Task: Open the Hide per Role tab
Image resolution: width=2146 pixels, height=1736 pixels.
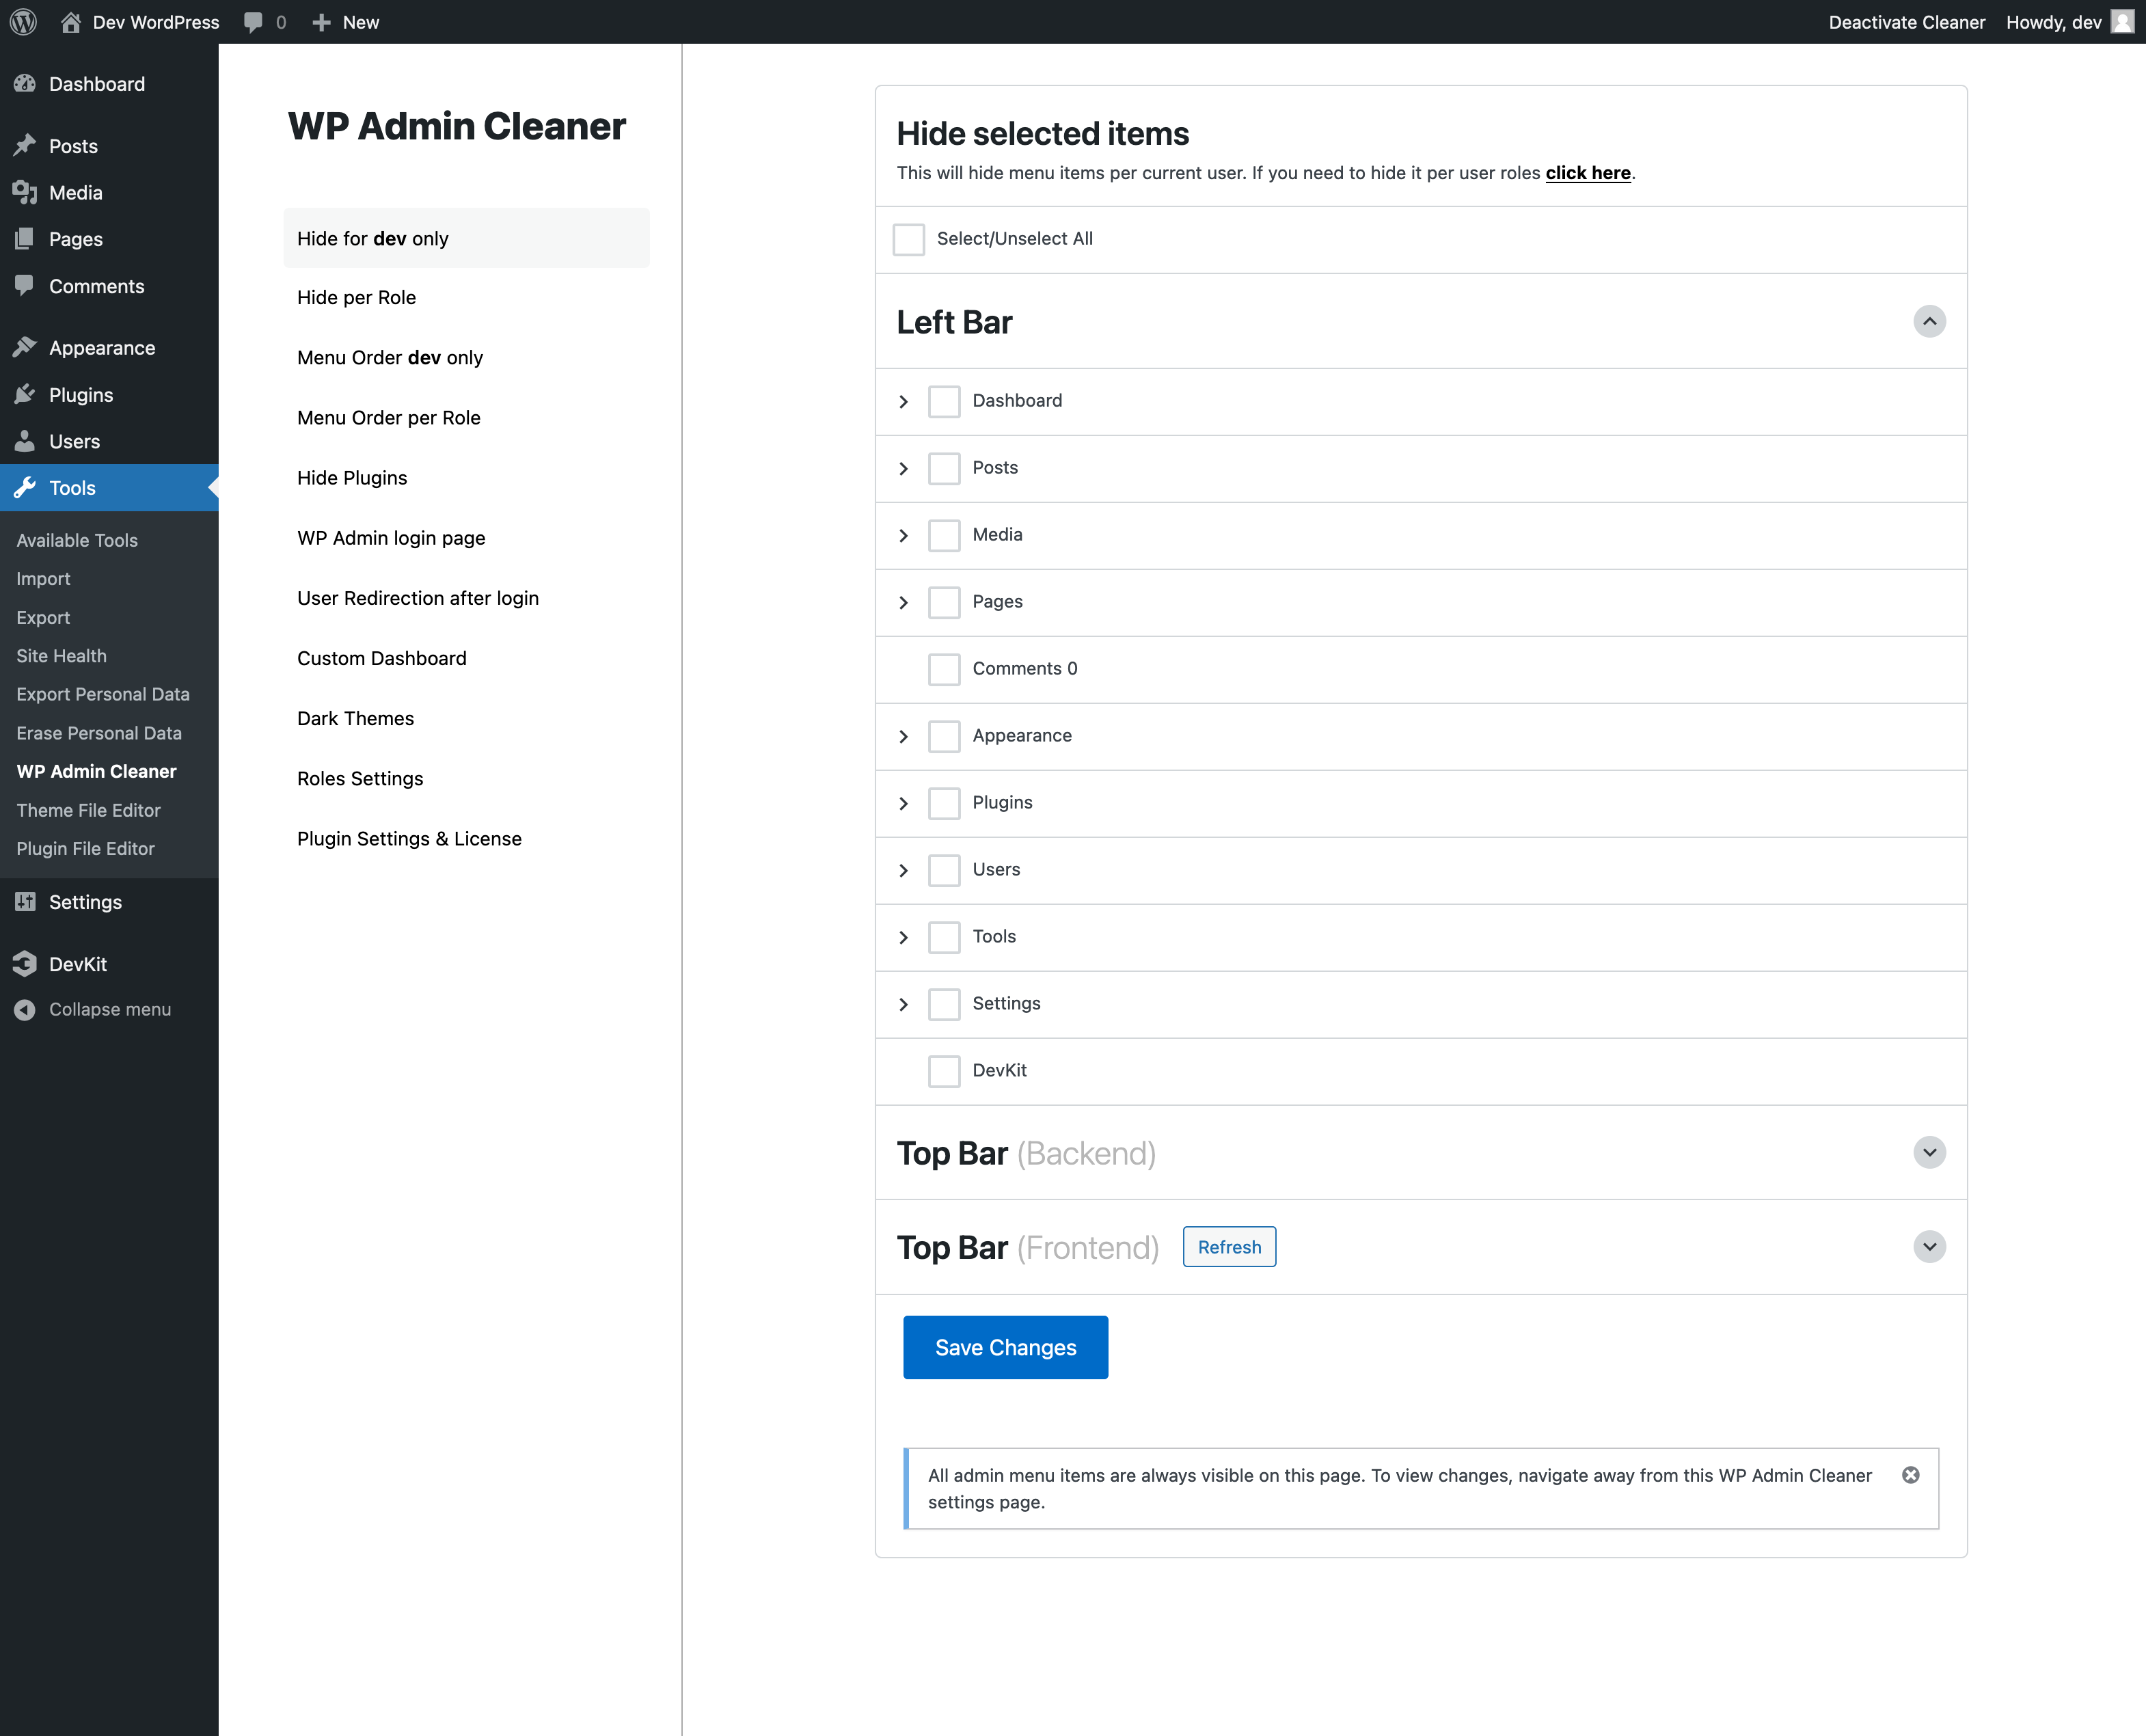Action: [466, 297]
